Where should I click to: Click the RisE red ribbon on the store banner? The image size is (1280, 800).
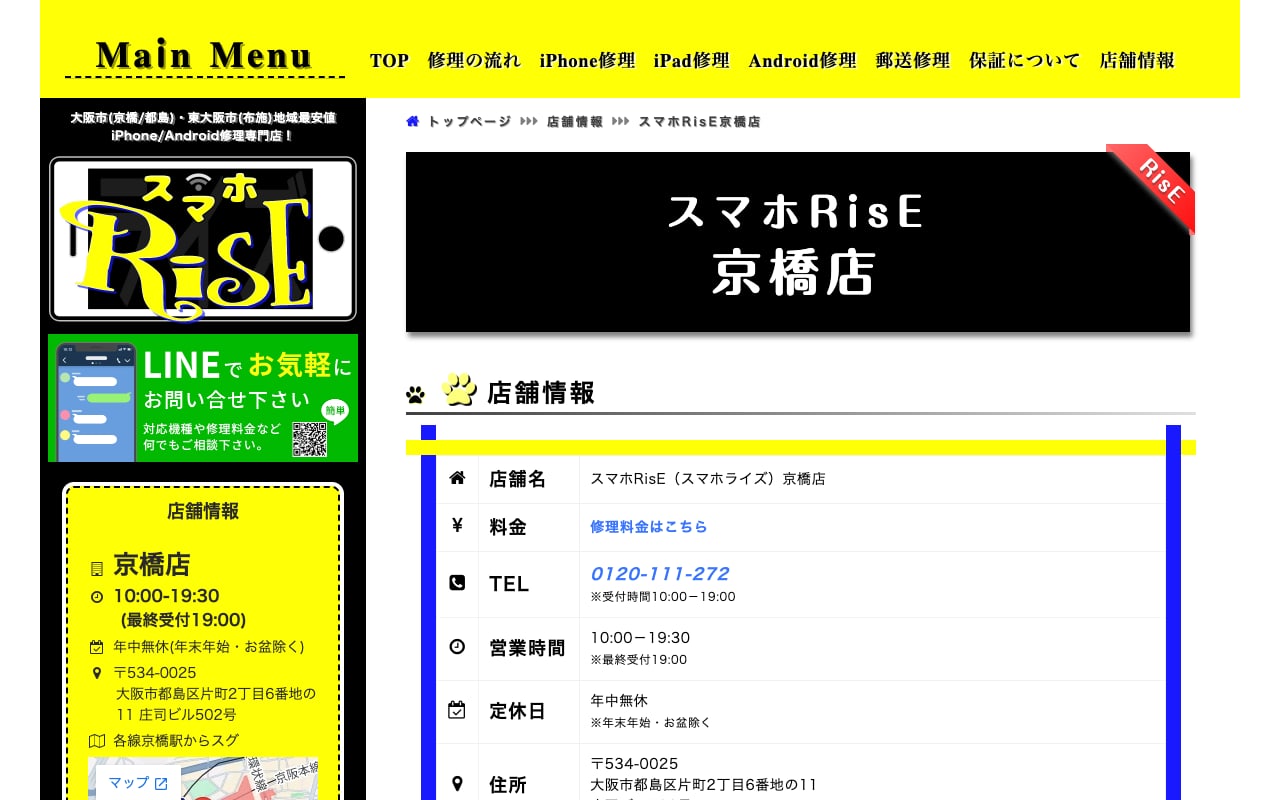(1153, 187)
